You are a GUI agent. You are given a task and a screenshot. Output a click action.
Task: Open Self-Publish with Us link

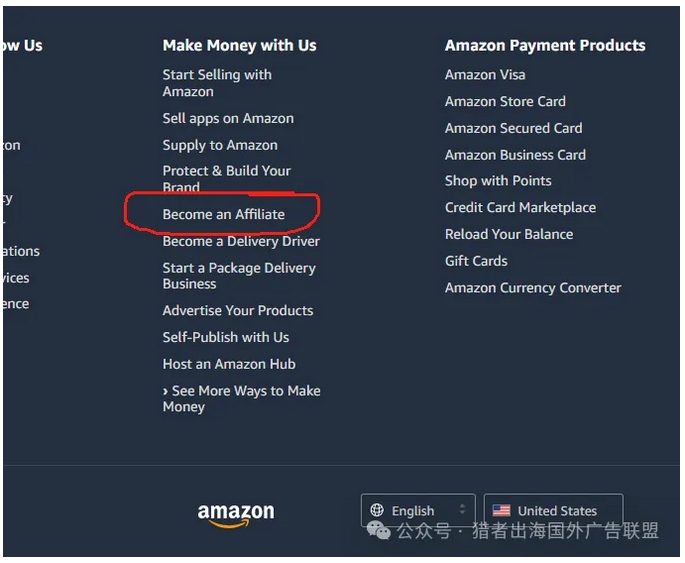click(226, 337)
